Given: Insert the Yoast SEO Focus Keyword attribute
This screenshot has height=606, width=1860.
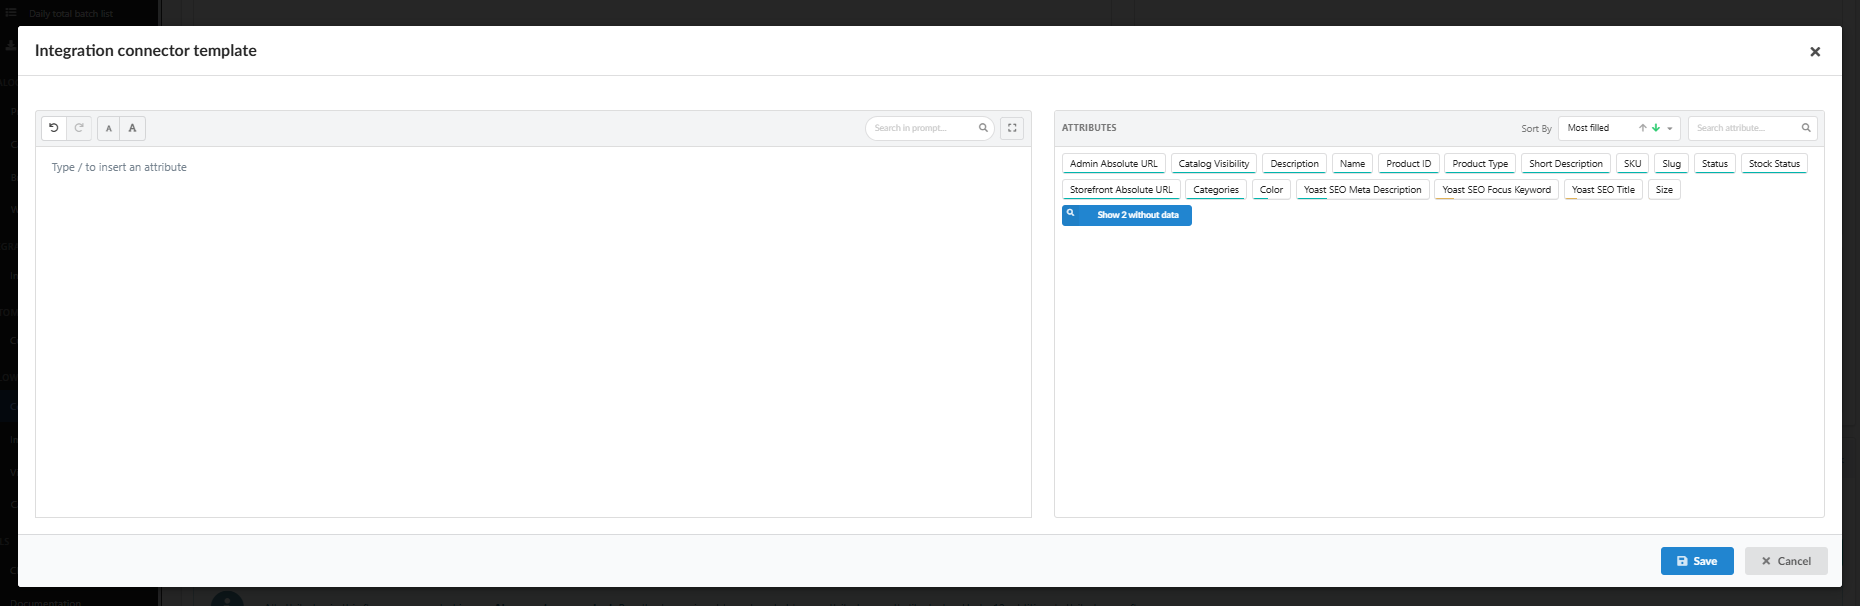Looking at the screenshot, I should pos(1496,190).
